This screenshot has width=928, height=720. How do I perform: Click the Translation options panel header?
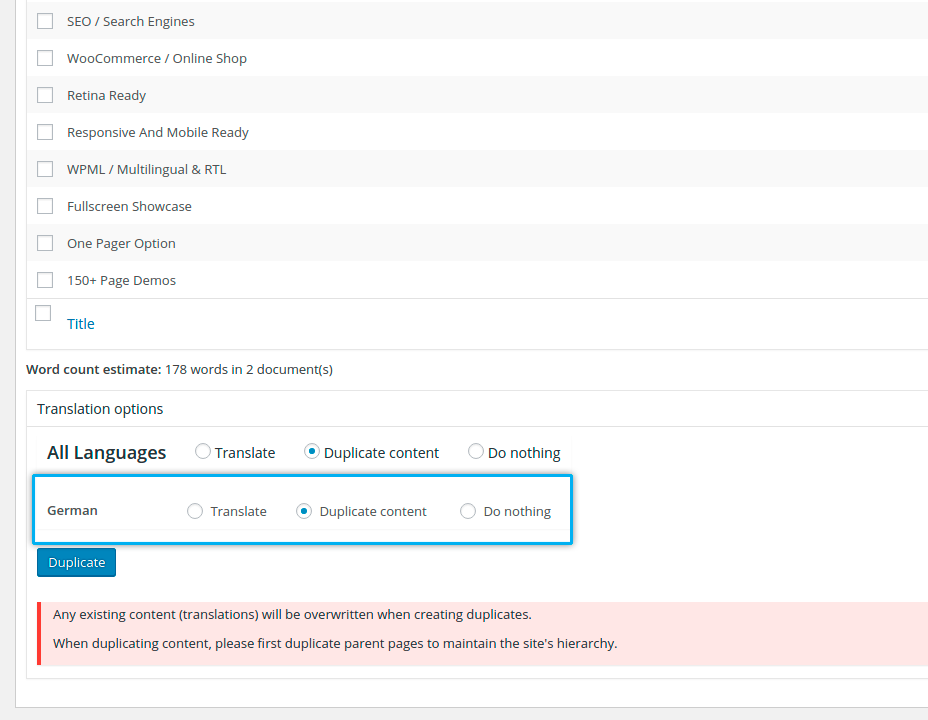100,409
